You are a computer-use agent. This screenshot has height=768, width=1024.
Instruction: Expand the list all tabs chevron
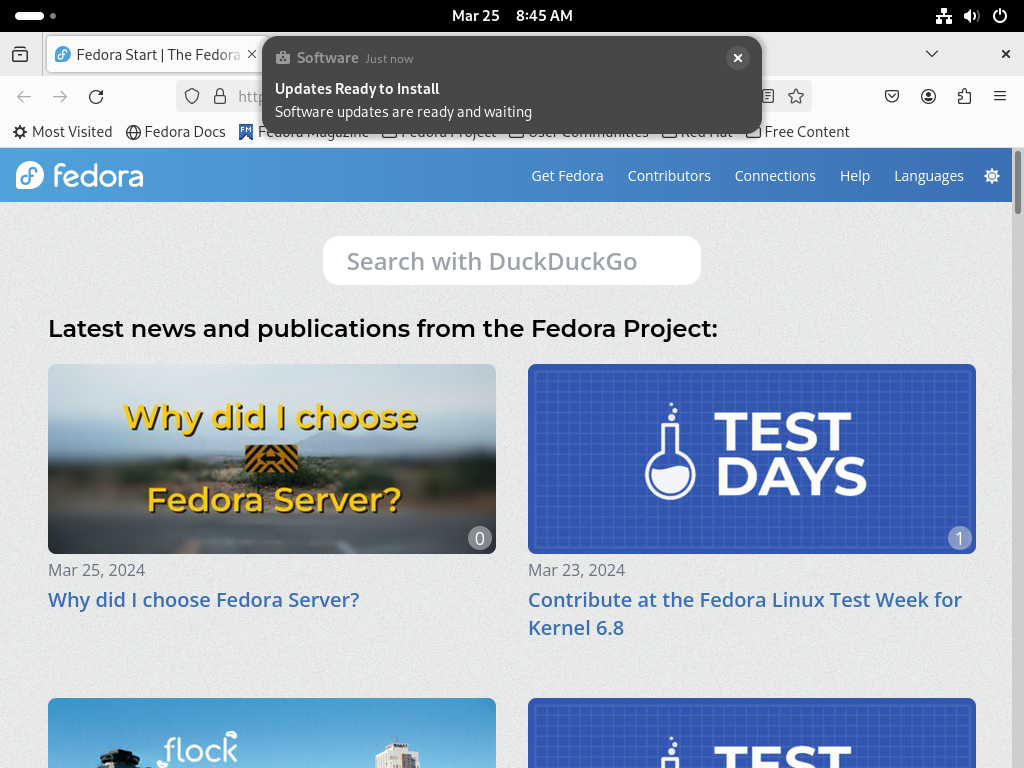932,54
